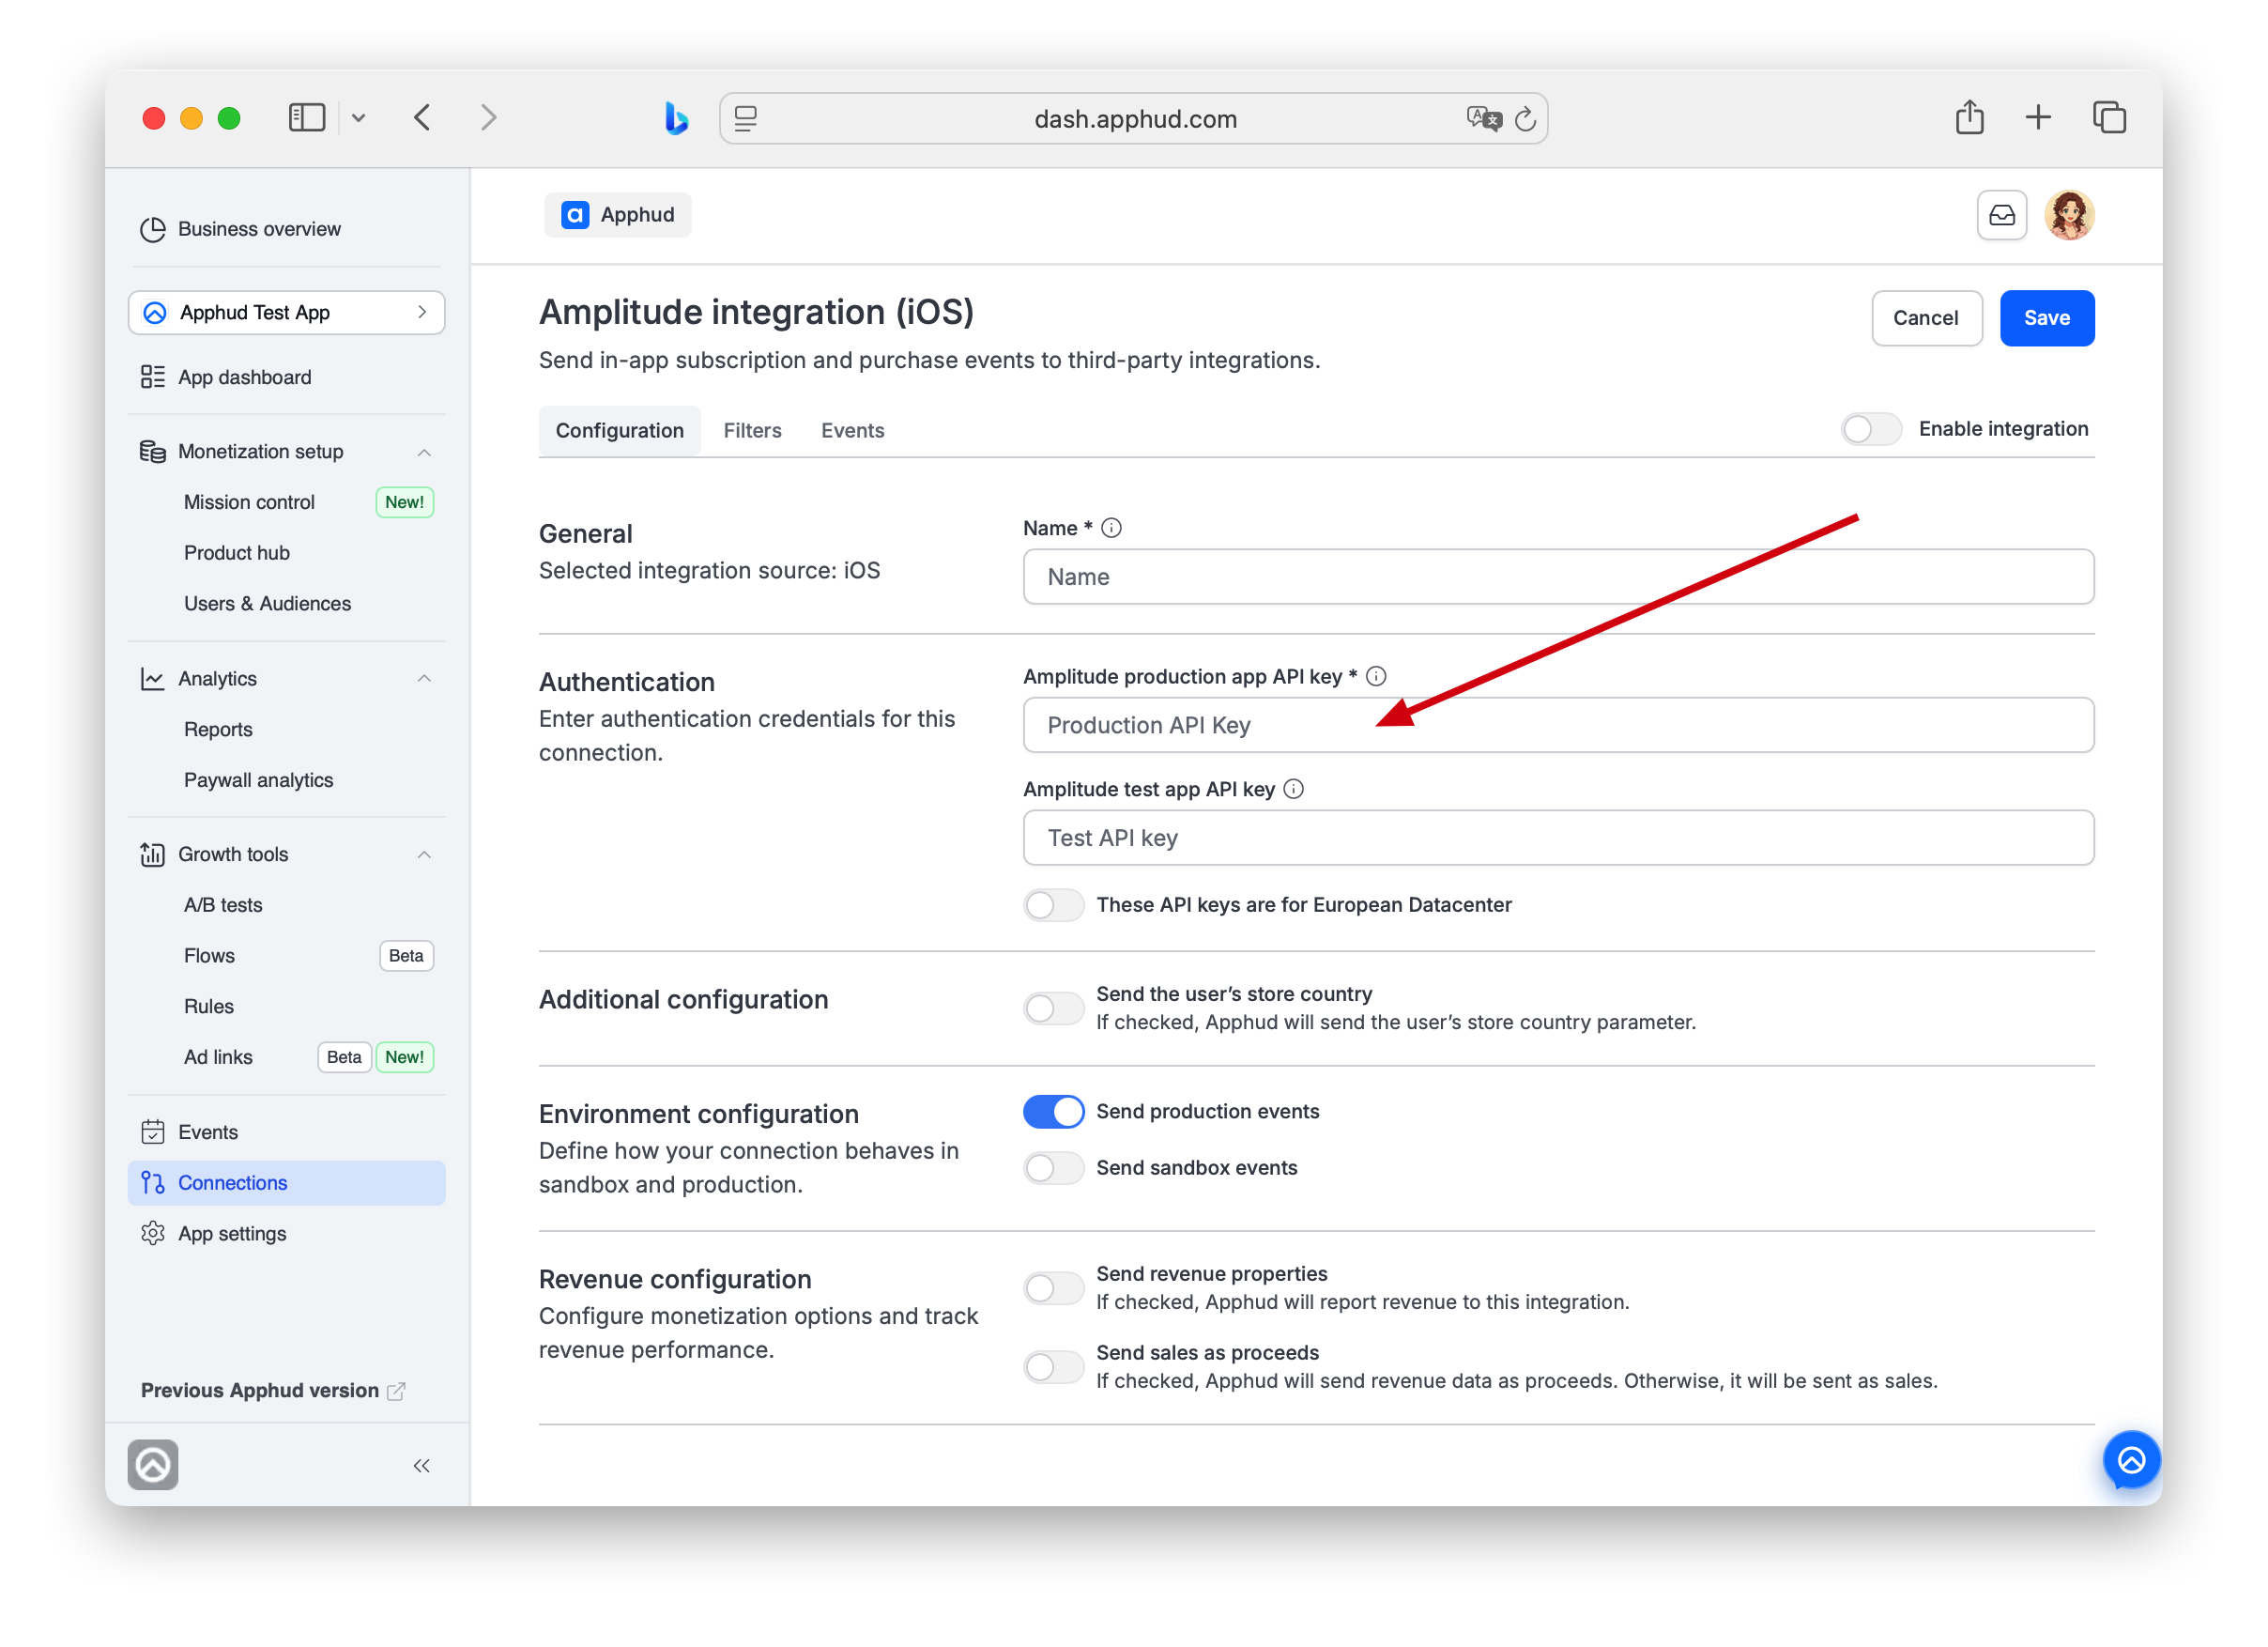
Task: Click the Save button
Action: click(2046, 318)
